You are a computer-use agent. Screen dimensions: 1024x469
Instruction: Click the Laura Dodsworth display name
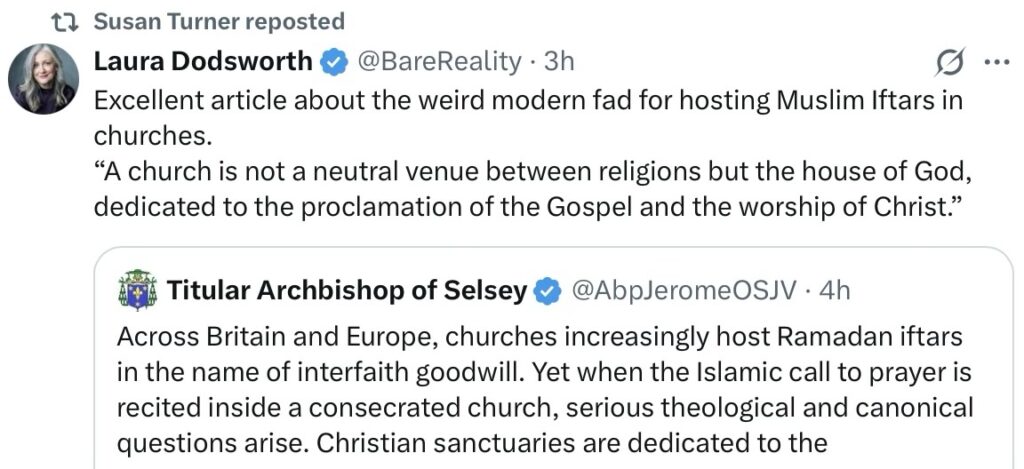[x=203, y=62]
